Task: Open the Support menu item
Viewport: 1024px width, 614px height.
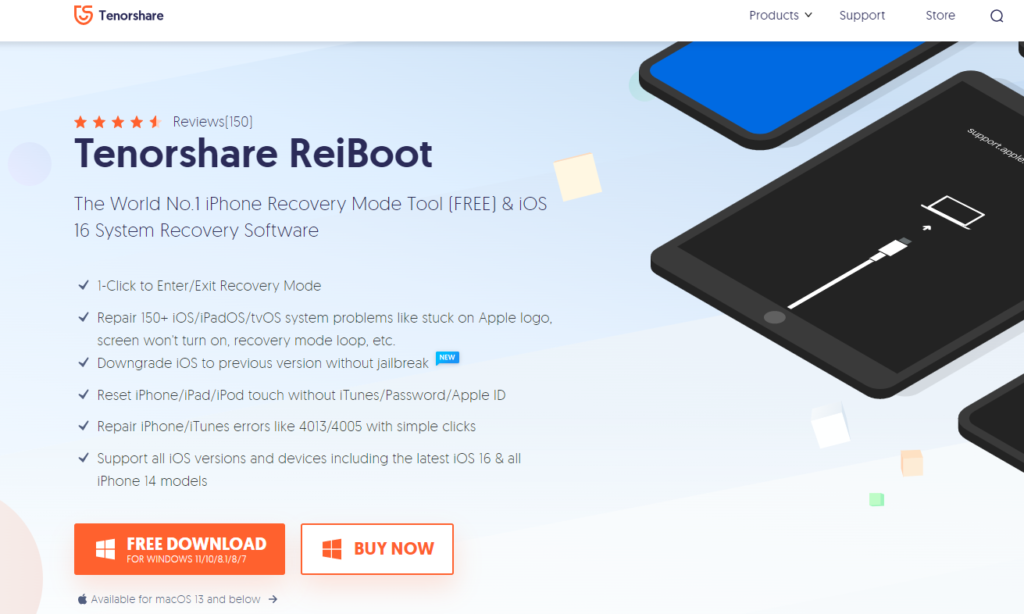Action: 861,15
